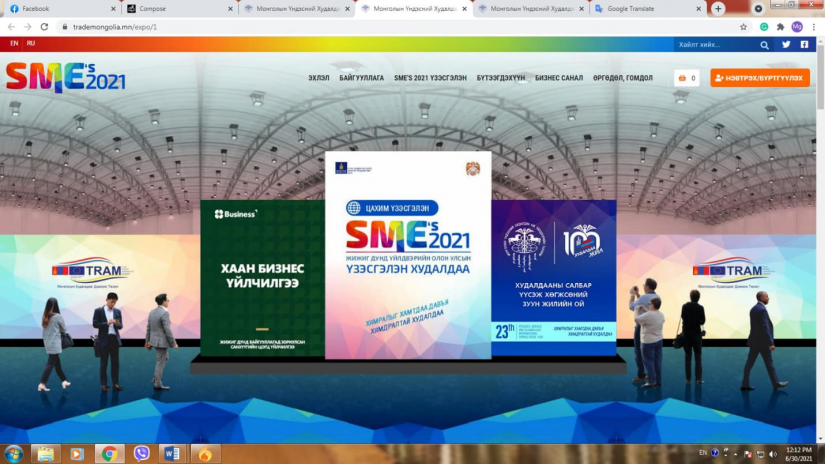Open a new browser tab
The image size is (825, 464).
click(x=718, y=8)
